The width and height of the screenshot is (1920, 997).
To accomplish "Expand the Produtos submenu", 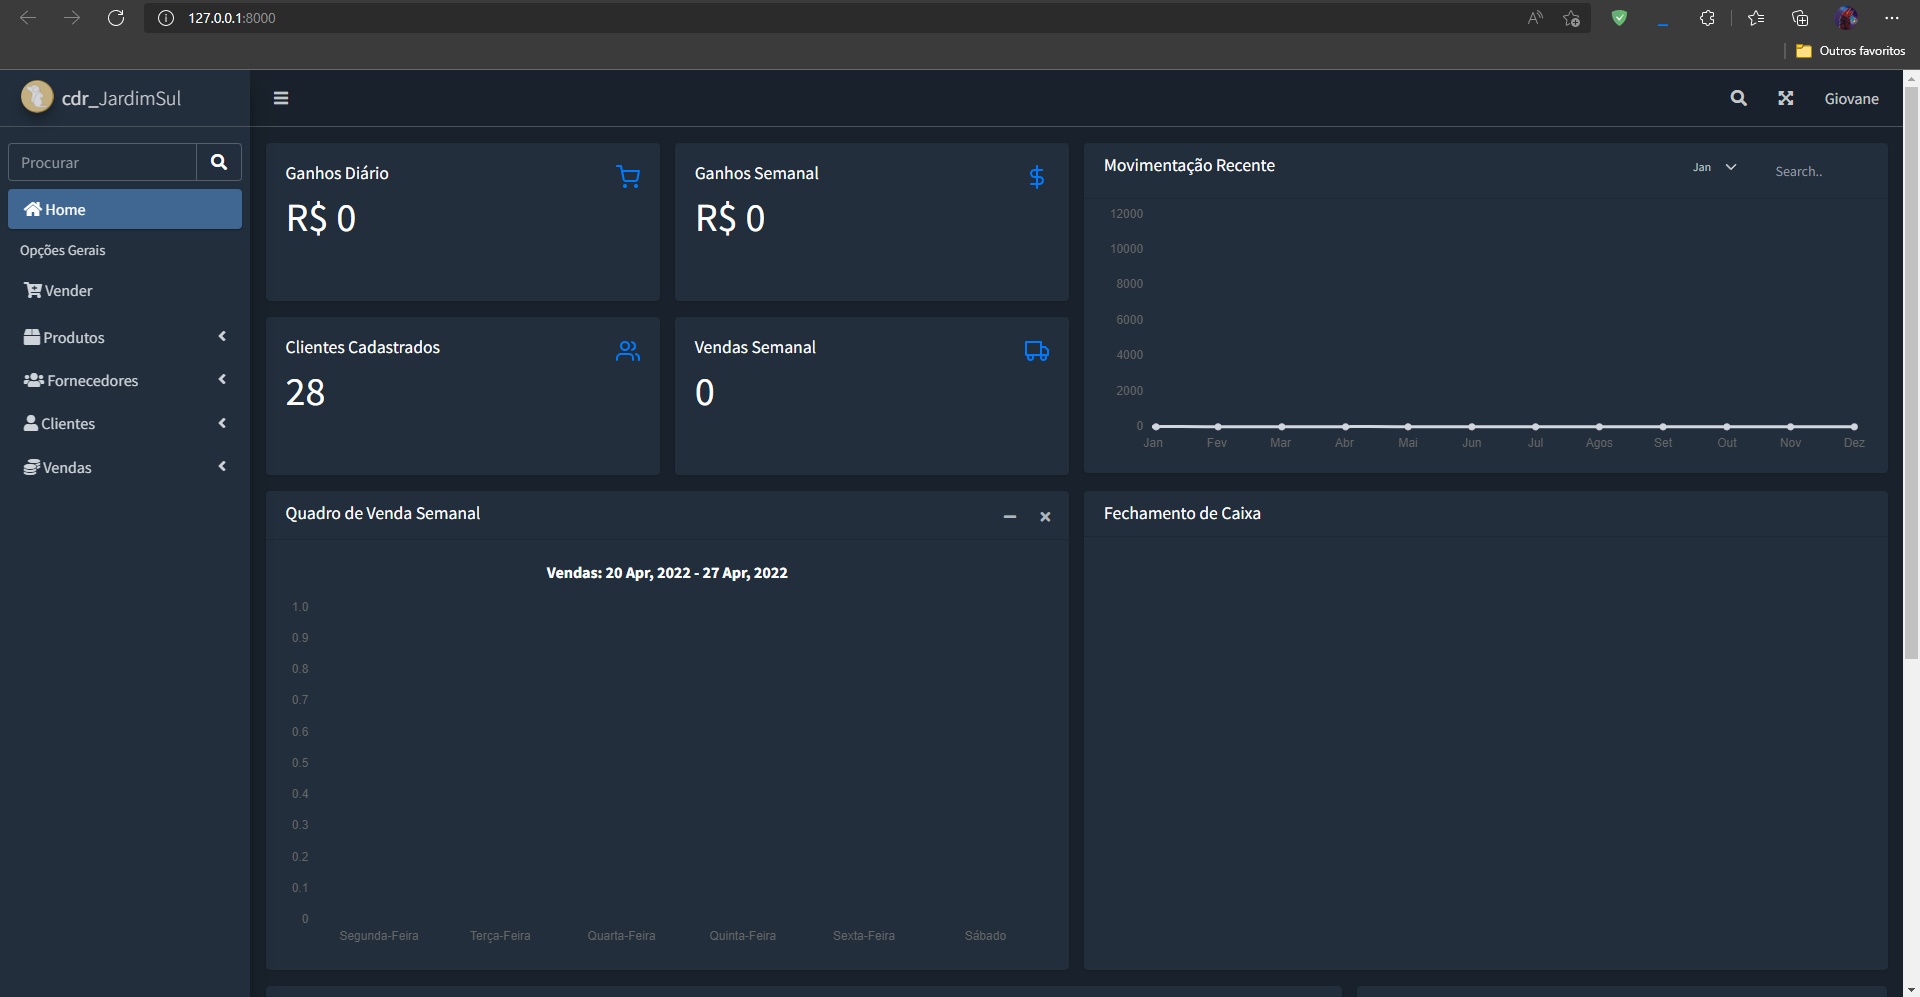I will (x=222, y=336).
